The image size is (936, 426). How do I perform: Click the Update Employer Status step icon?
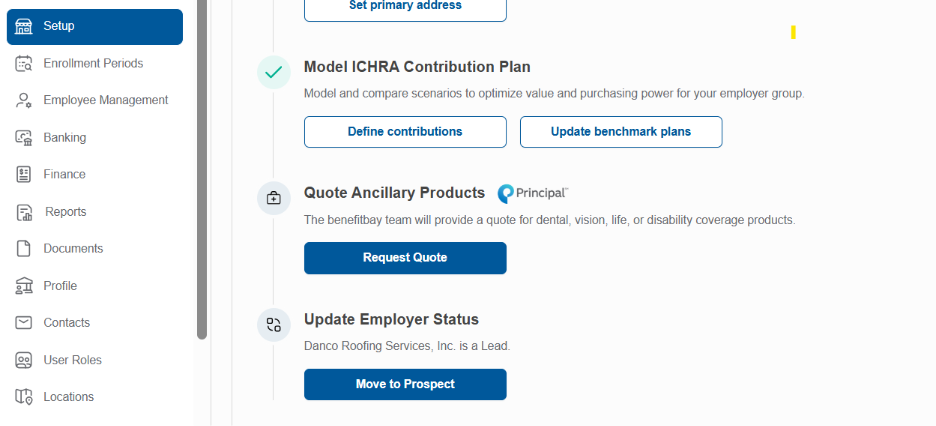[273, 325]
